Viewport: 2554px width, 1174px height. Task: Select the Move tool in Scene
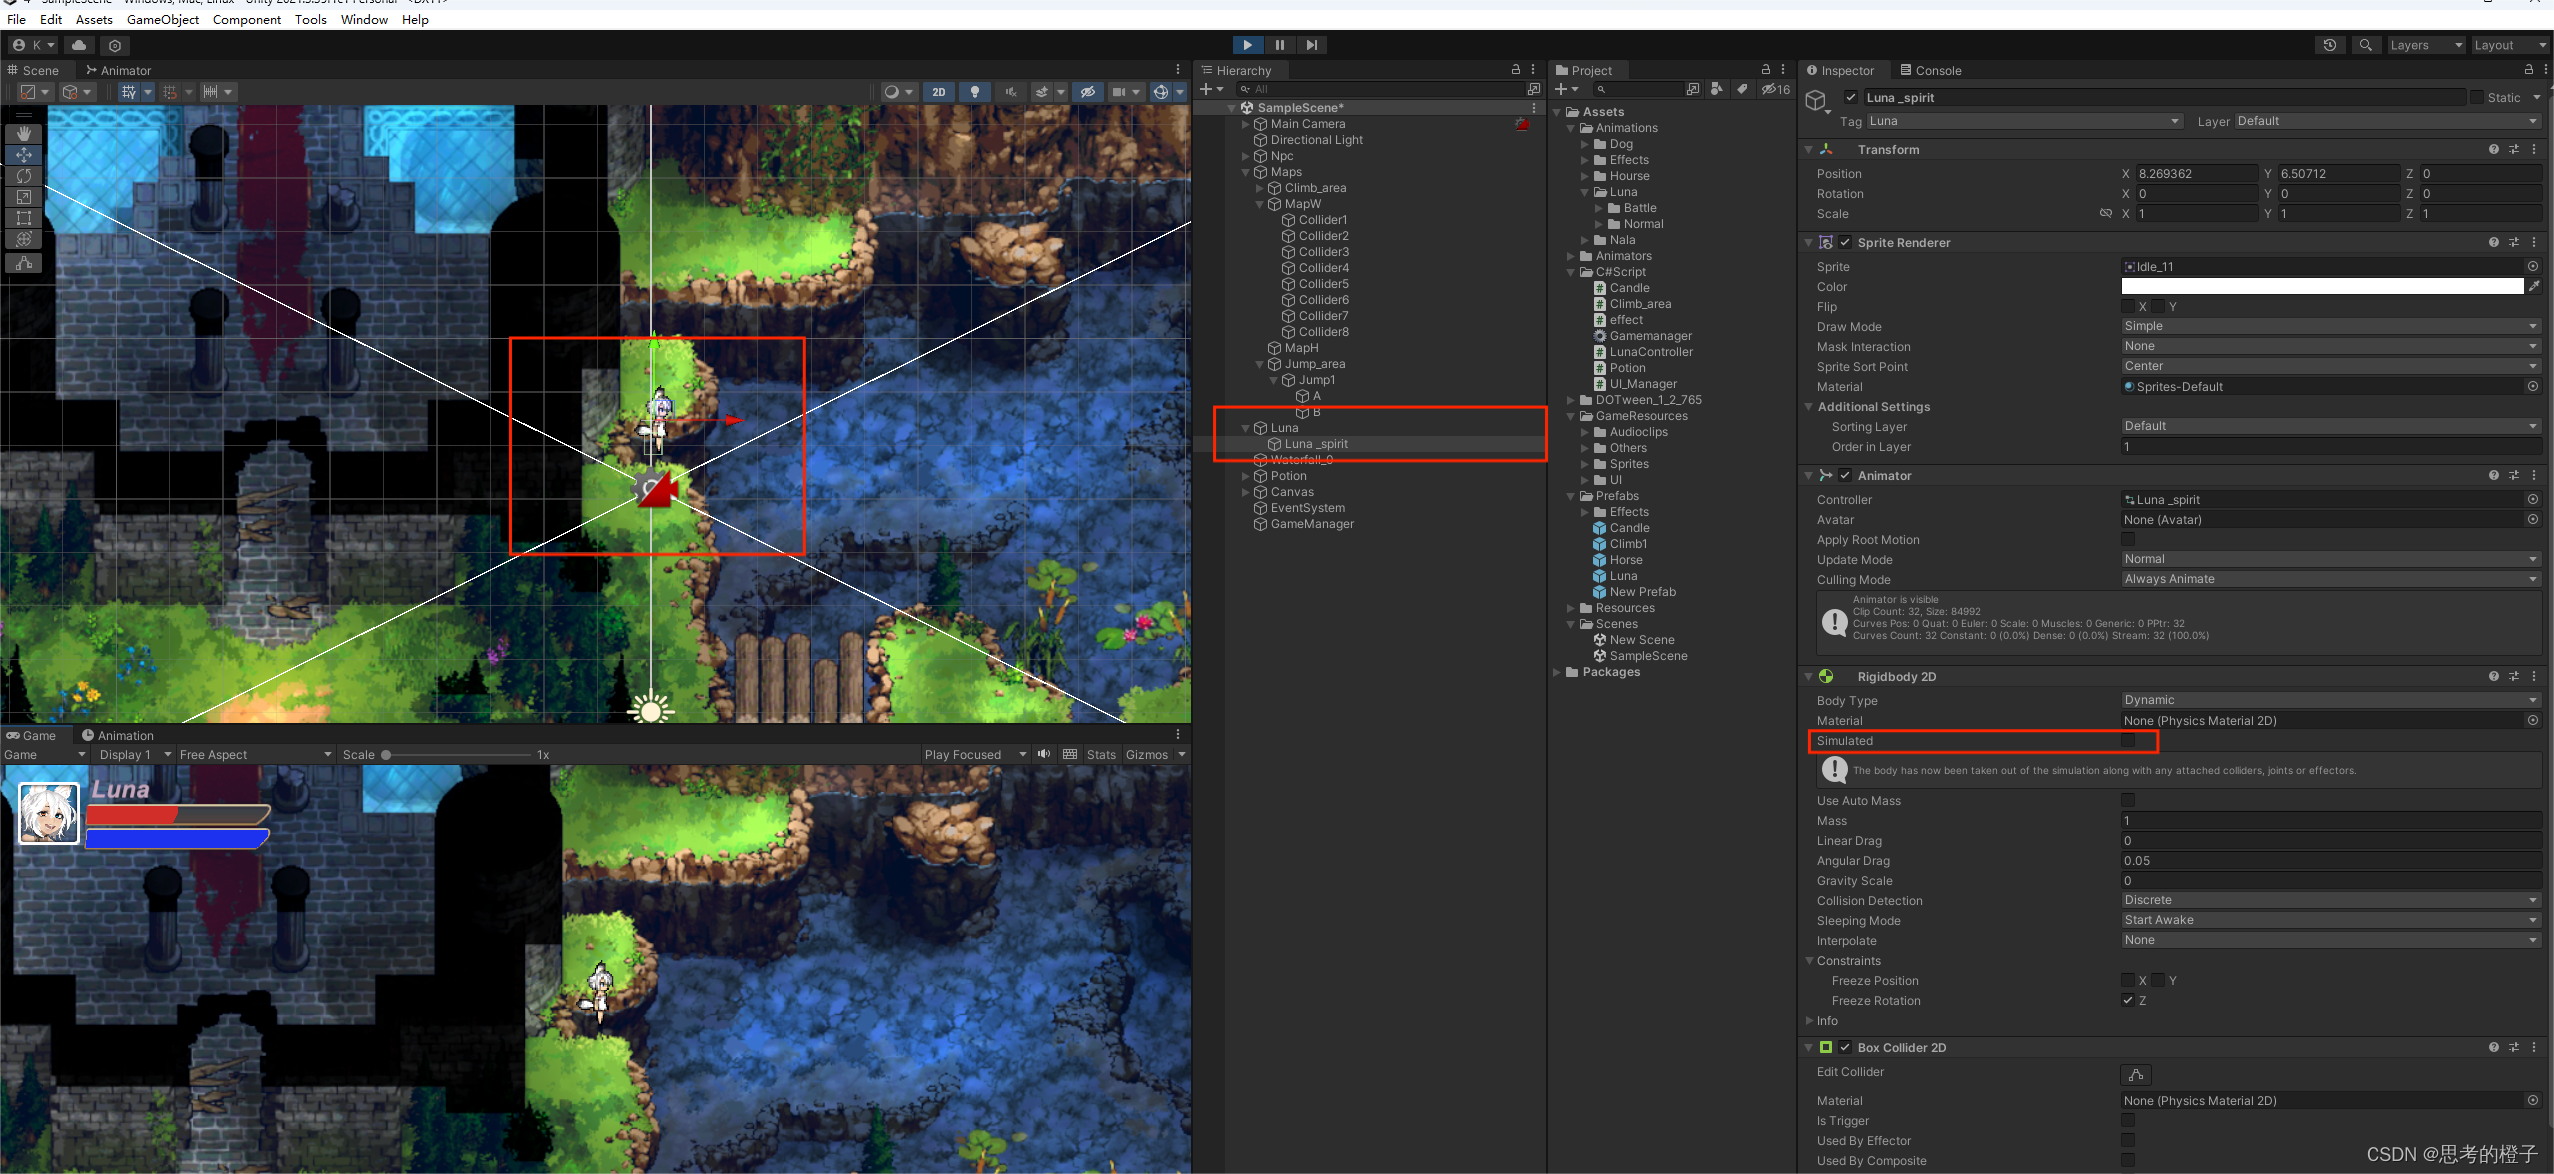tap(24, 155)
